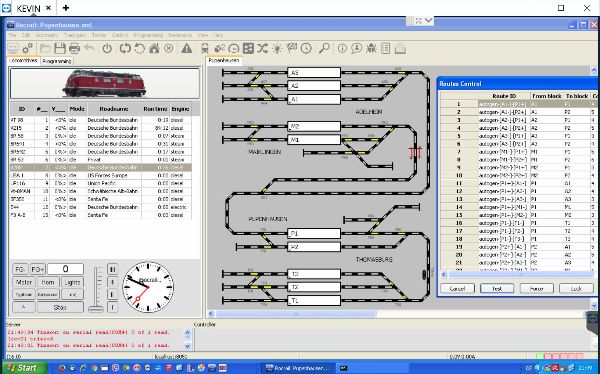This screenshot has height=374, width=600.
Task: Toggle the Motor function button
Action: [24, 282]
